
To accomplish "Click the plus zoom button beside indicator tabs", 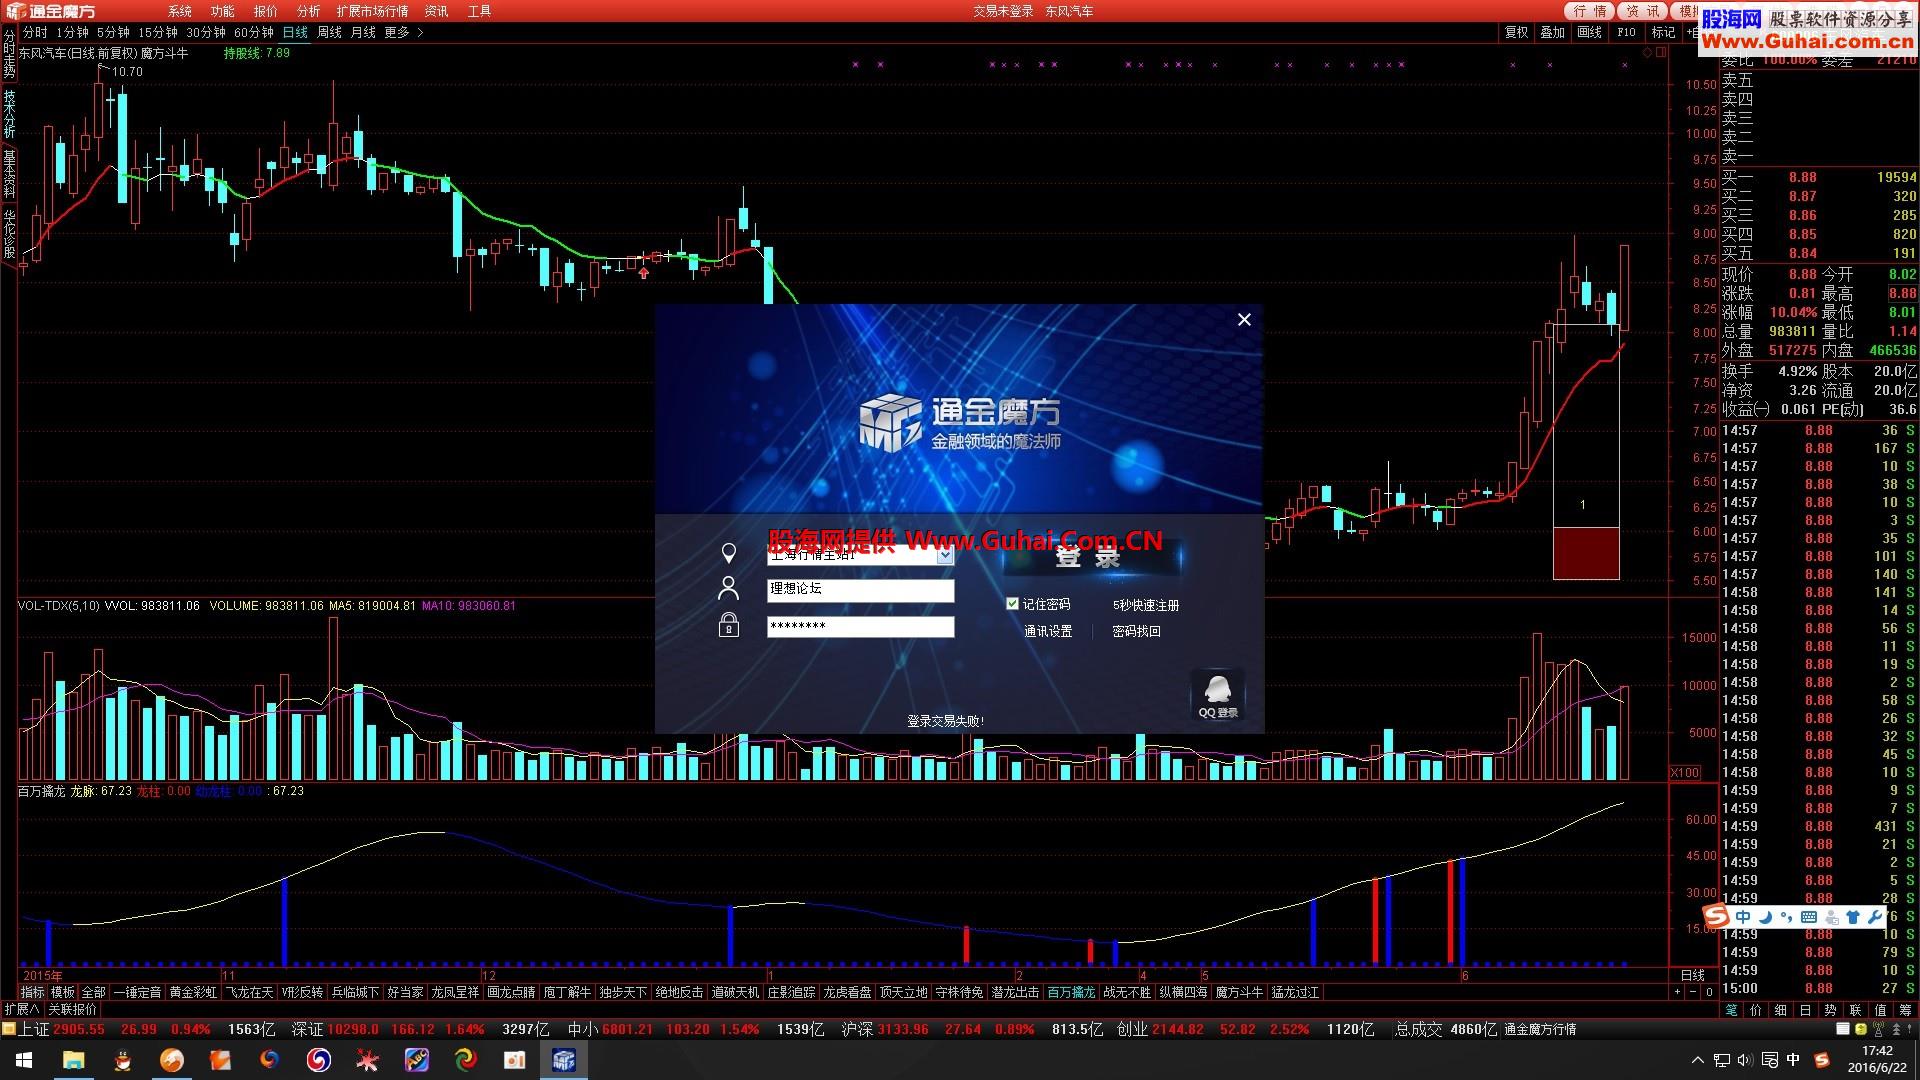I will (x=1677, y=992).
